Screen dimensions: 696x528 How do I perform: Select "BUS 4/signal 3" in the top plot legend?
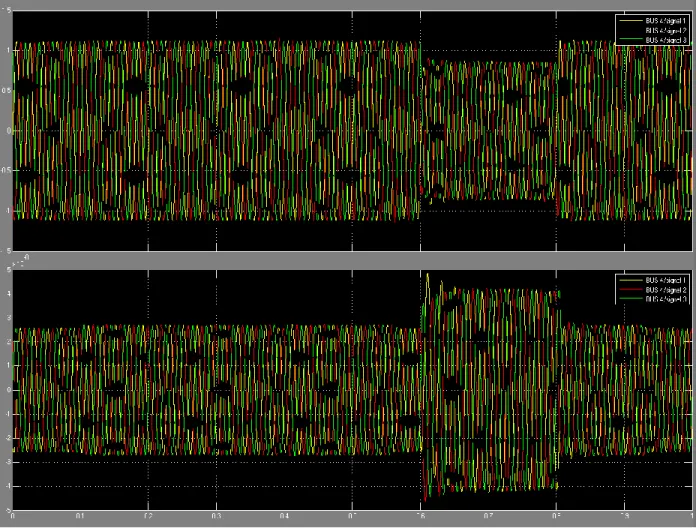click(666, 40)
